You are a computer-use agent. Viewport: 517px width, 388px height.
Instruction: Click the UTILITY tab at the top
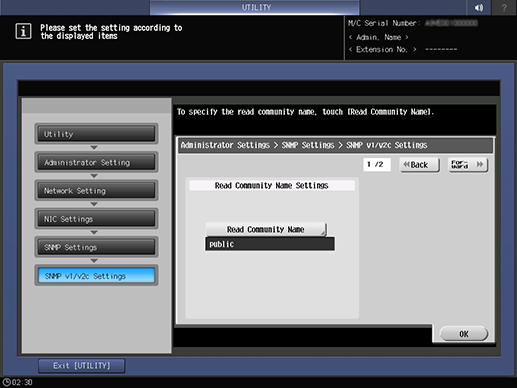pyautogui.click(x=255, y=7)
